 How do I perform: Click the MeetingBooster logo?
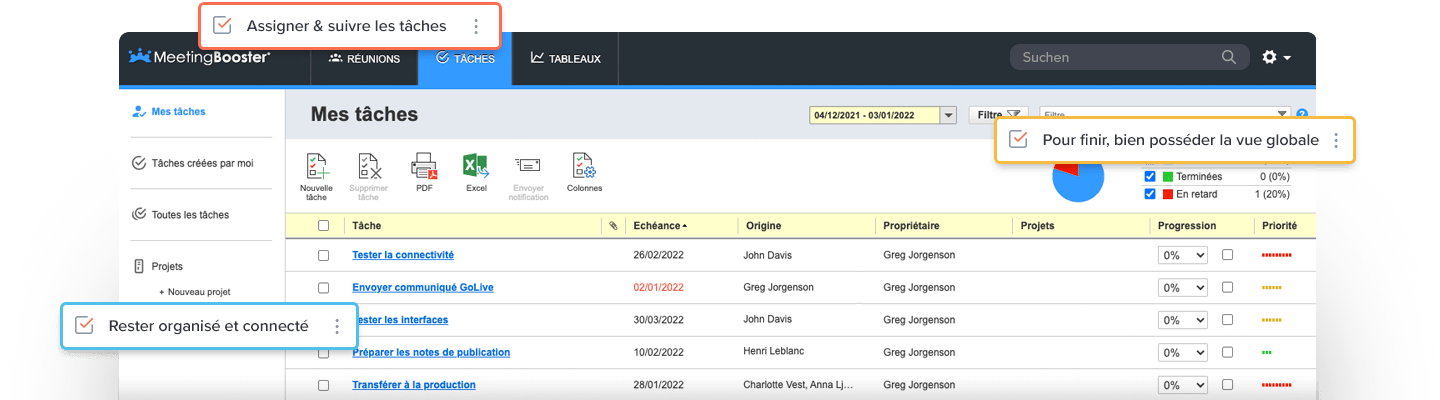[x=199, y=57]
